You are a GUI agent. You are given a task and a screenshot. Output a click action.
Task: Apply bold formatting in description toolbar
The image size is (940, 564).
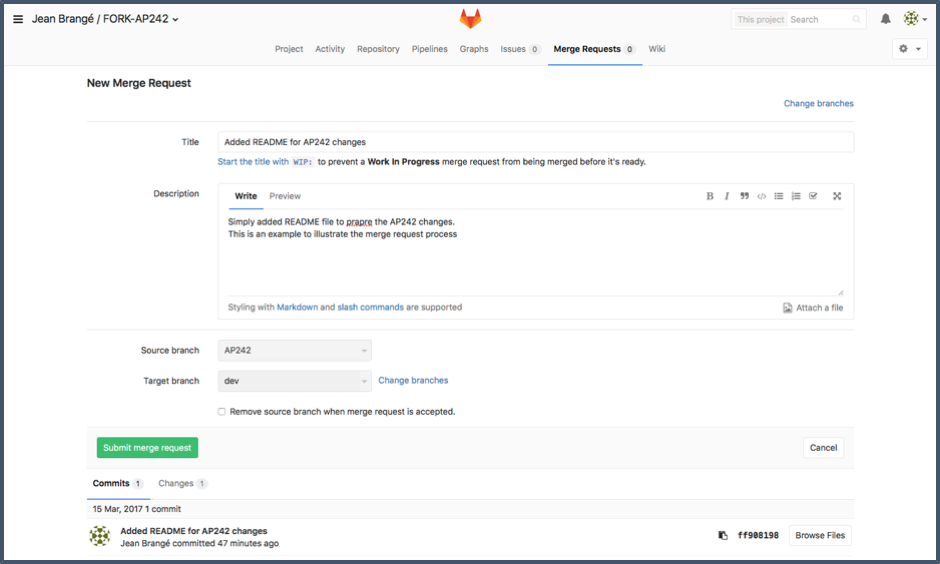(x=710, y=196)
